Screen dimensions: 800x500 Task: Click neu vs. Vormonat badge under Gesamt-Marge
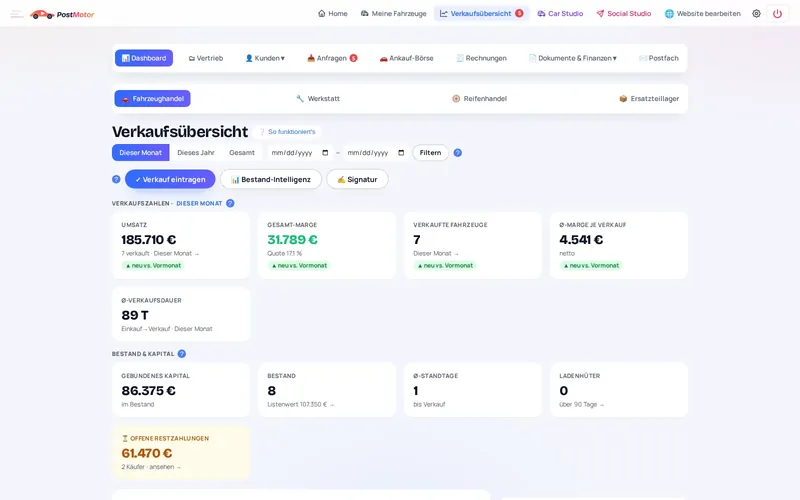tap(299, 265)
